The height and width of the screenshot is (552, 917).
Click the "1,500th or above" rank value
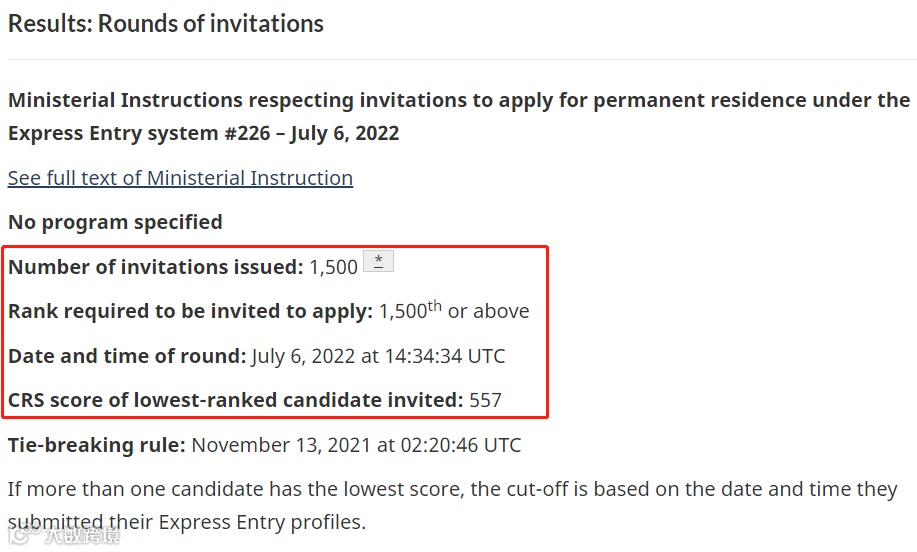454,310
